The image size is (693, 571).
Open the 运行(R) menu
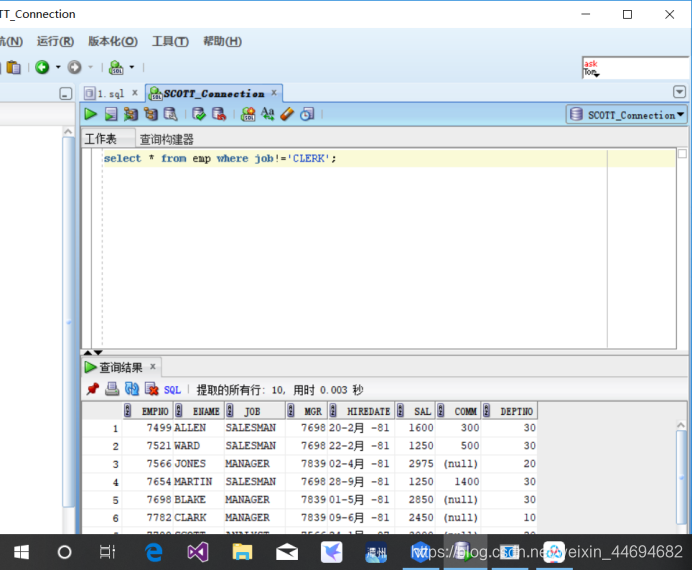click(55, 42)
